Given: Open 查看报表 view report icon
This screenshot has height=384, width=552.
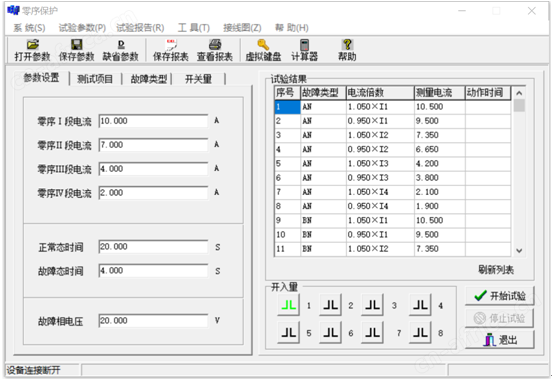Looking at the screenshot, I should tap(215, 50).
